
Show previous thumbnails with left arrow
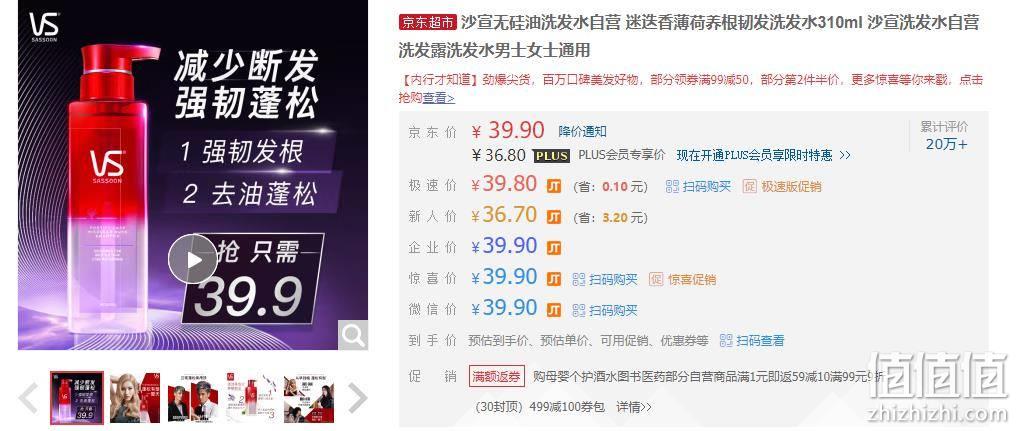[28, 398]
